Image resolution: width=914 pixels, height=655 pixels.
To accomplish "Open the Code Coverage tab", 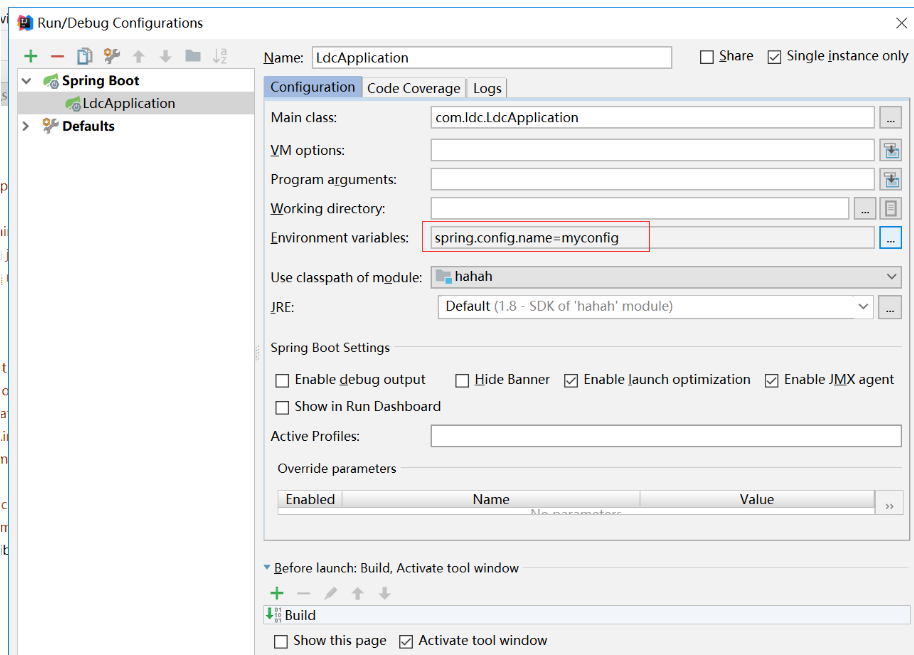I will [414, 88].
